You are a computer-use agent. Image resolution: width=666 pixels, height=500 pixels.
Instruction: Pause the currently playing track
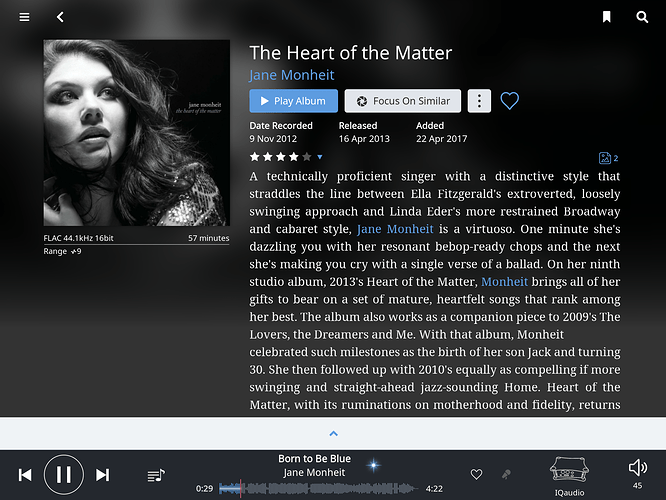[x=64, y=475]
